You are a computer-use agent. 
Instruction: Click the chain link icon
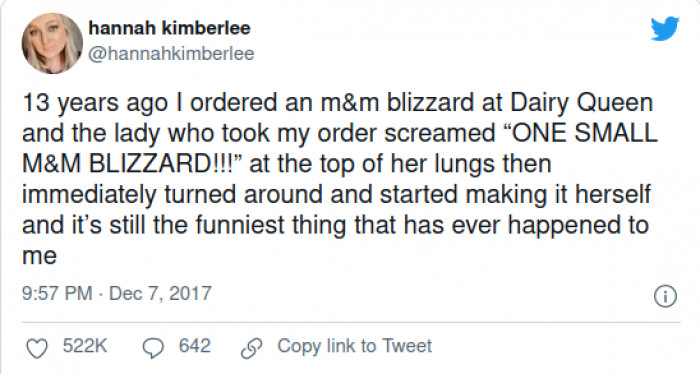point(252,348)
